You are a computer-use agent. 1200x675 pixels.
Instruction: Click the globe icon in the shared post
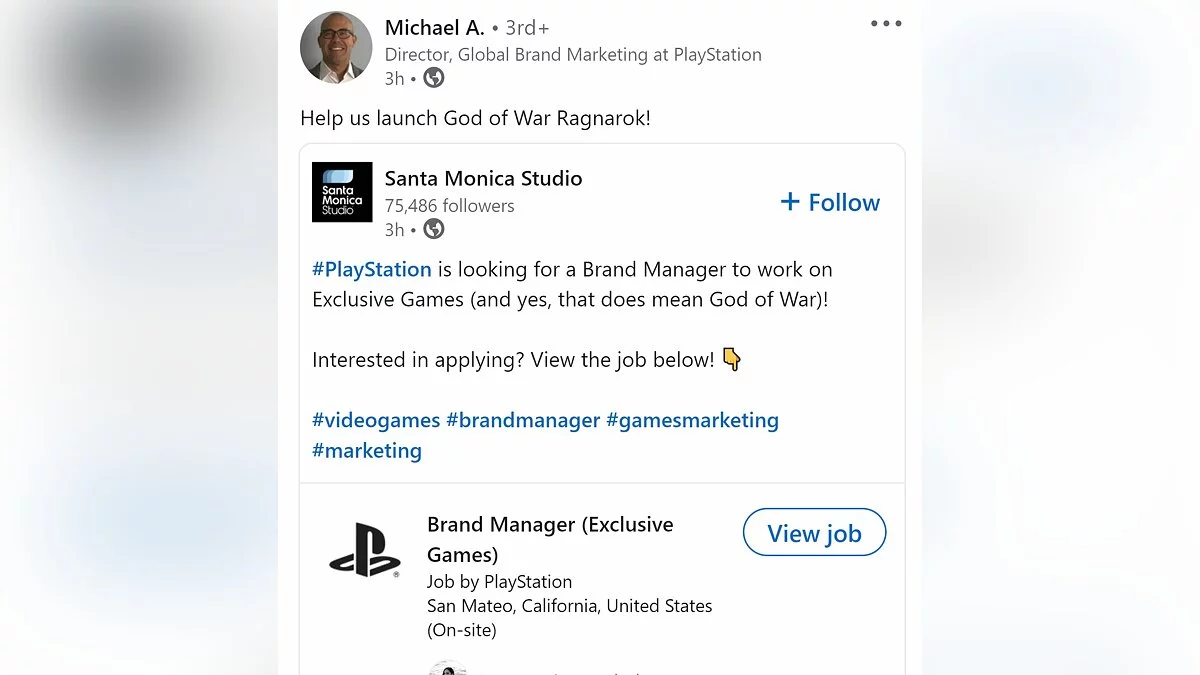coord(433,229)
